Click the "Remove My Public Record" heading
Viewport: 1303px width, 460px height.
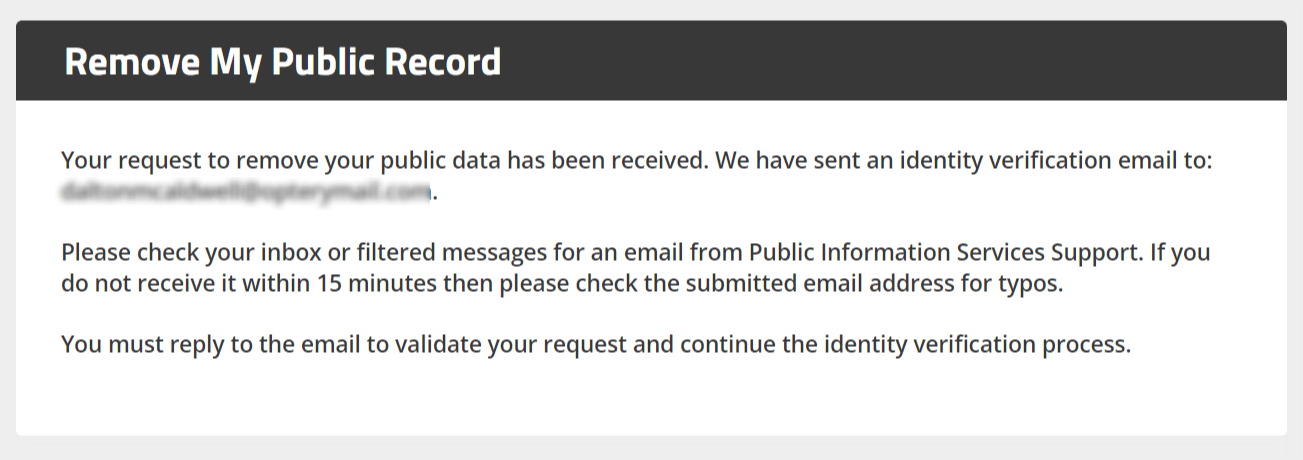pos(282,62)
